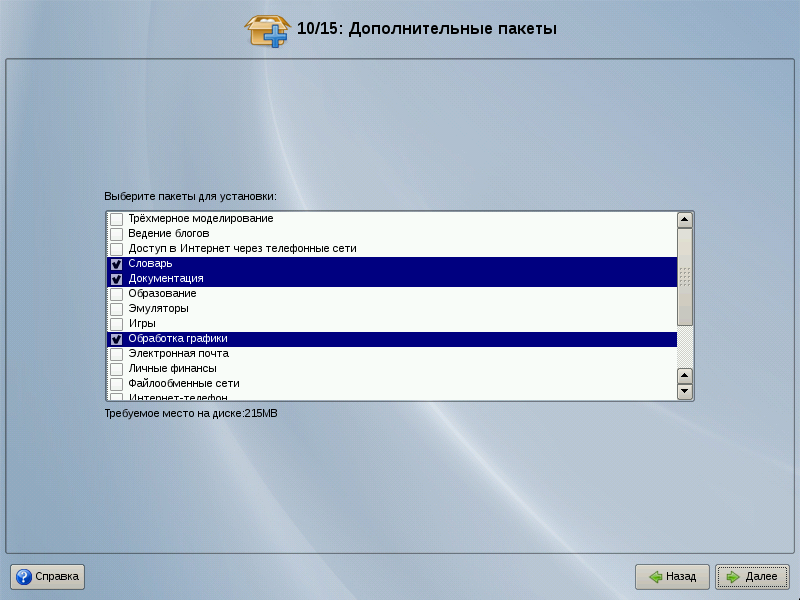The width and height of the screenshot is (800, 600).
Task: Select the Образование list row label
Action: [162, 294]
